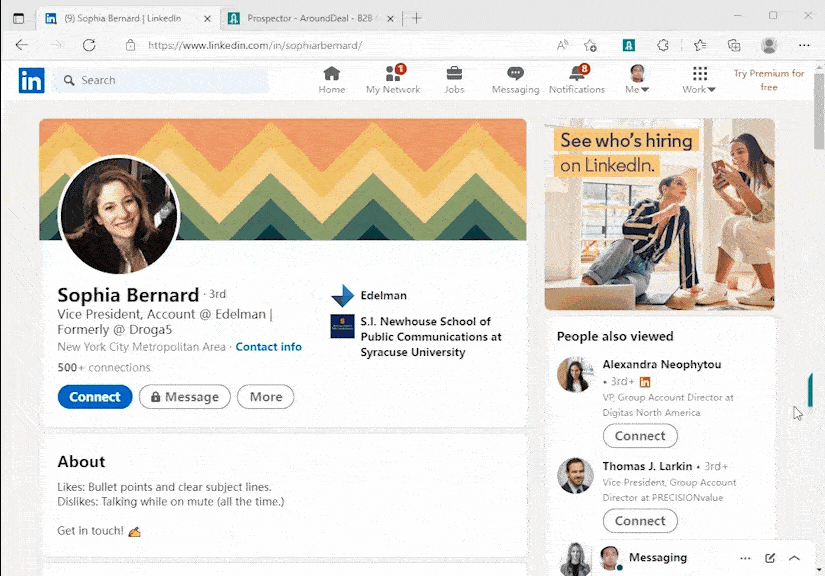Close the Prospector AroundDeal tab
The width and height of the screenshot is (825, 576).
pos(390,18)
